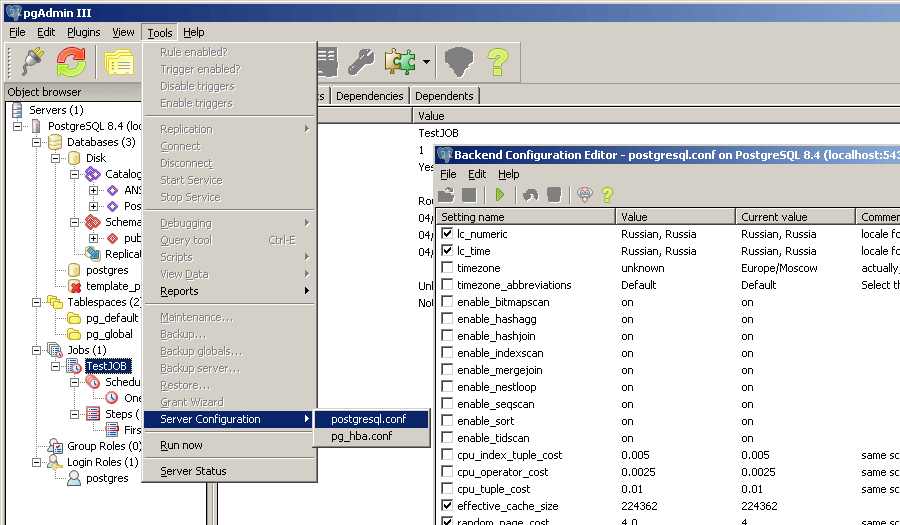The height and width of the screenshot is (525, 900).
Task: Check the cpu_tuple_cost checkbox
Action: (x=447, y=488)
